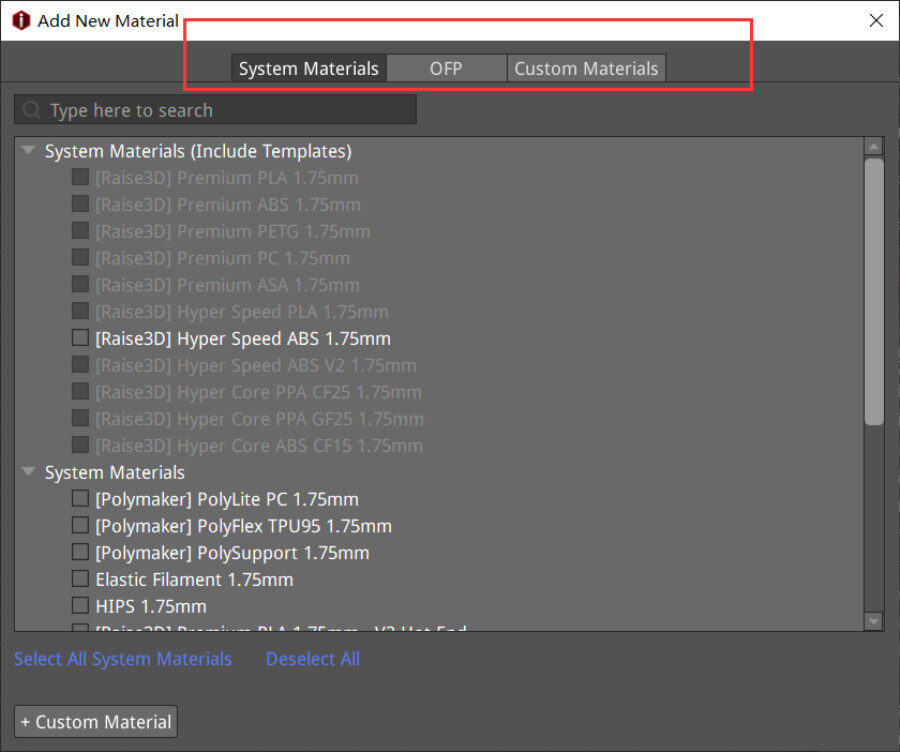Toggle the Premium PLA 1.75mm checkbox
Screen dimensions: 900x752
click(80, 177)
